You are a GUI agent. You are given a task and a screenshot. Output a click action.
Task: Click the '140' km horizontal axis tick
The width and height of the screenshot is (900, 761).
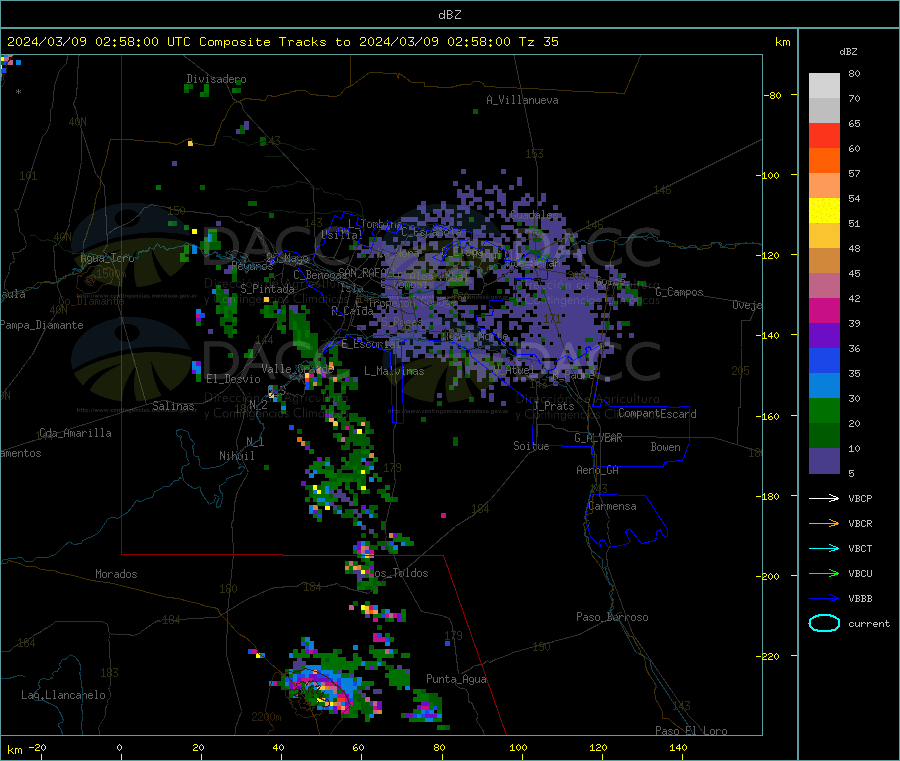pyautogui.click(x=678, y=747)
